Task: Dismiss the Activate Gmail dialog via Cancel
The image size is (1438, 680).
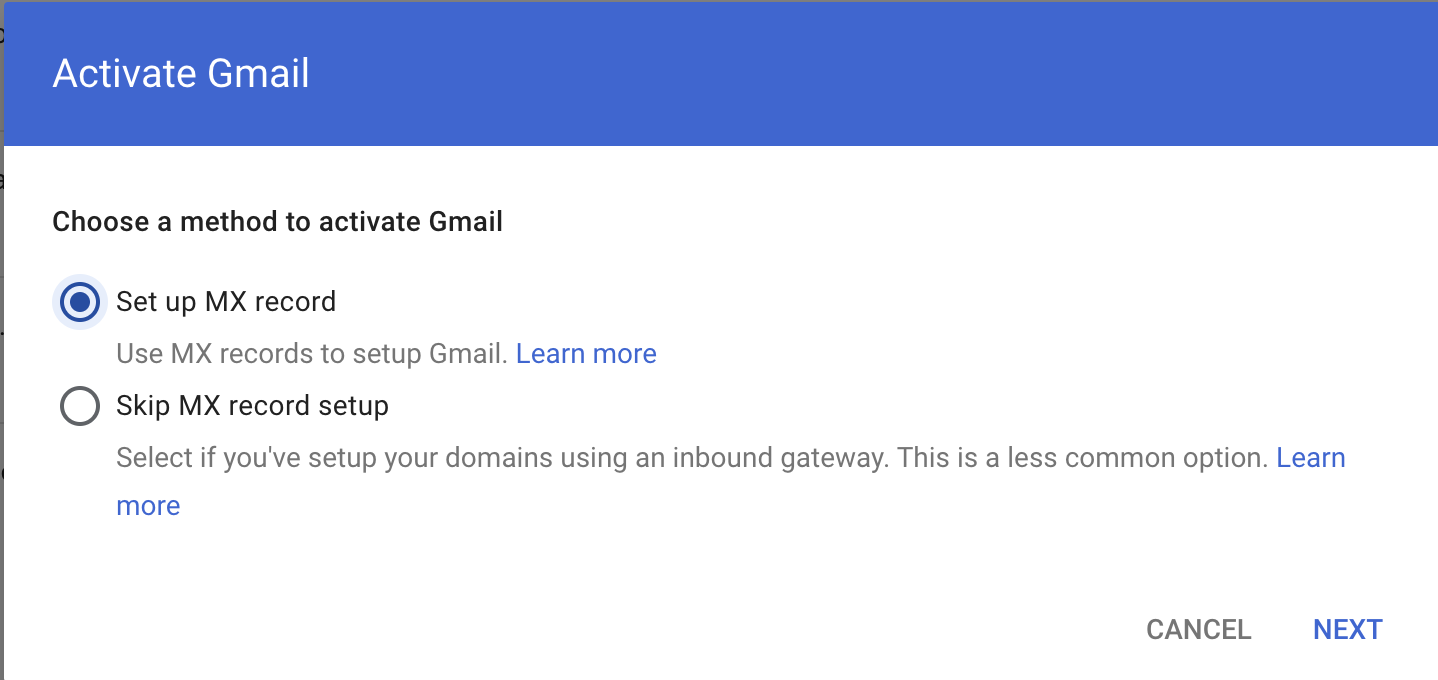Action: pos(1198,629)
